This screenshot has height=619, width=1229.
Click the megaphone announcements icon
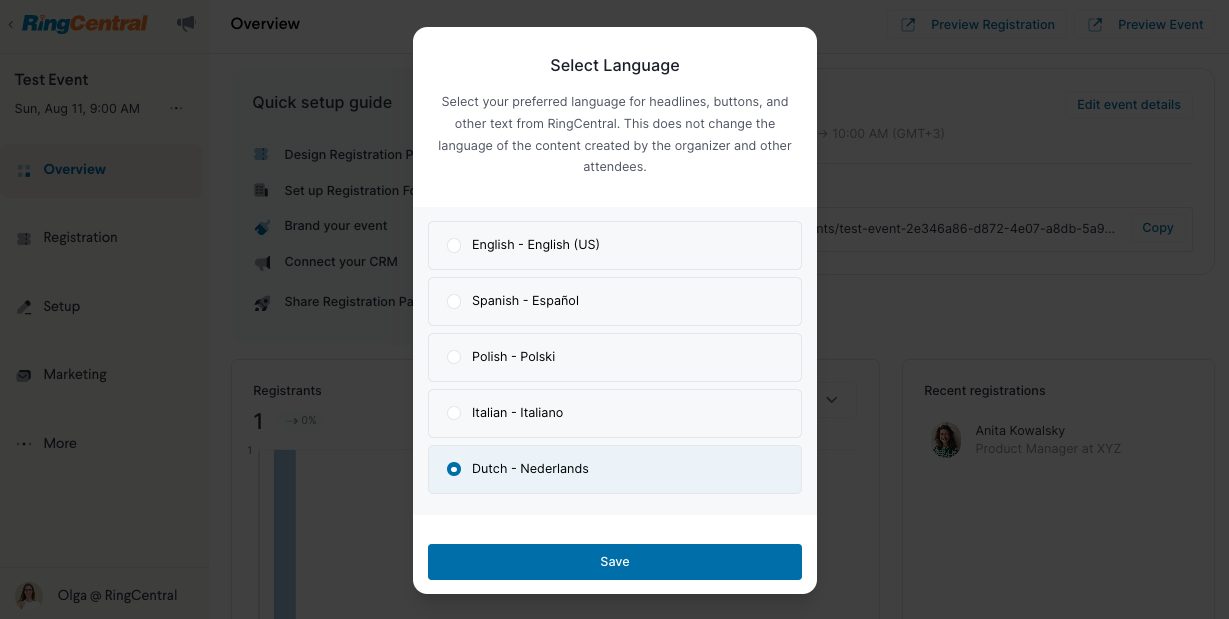pos(186,23)
